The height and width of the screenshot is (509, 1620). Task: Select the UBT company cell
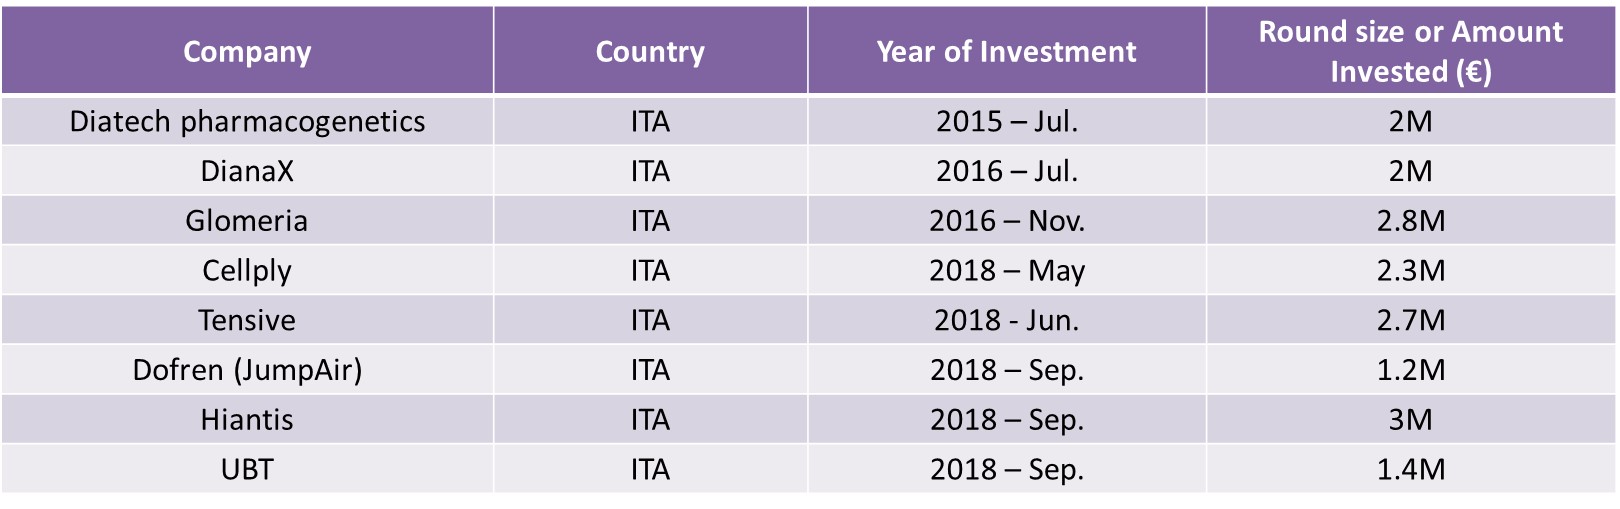coord(247,469)
